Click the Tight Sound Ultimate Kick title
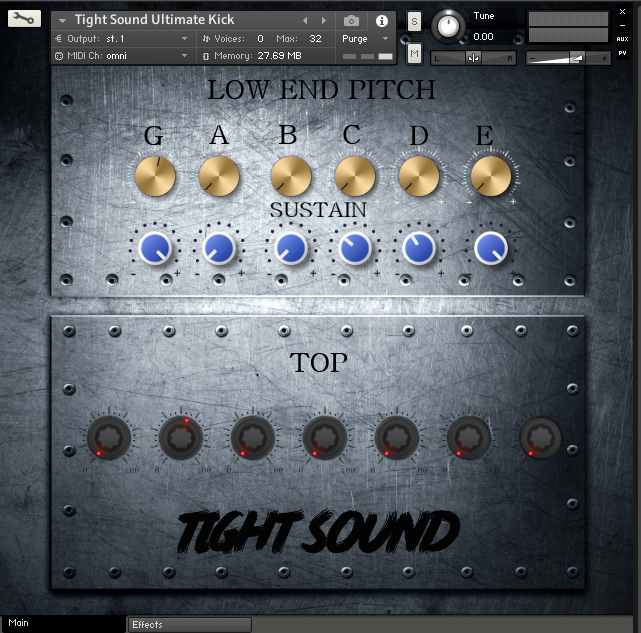Image resolution: width=641 pixels, height=633 pixels. (x=154, y=20)
